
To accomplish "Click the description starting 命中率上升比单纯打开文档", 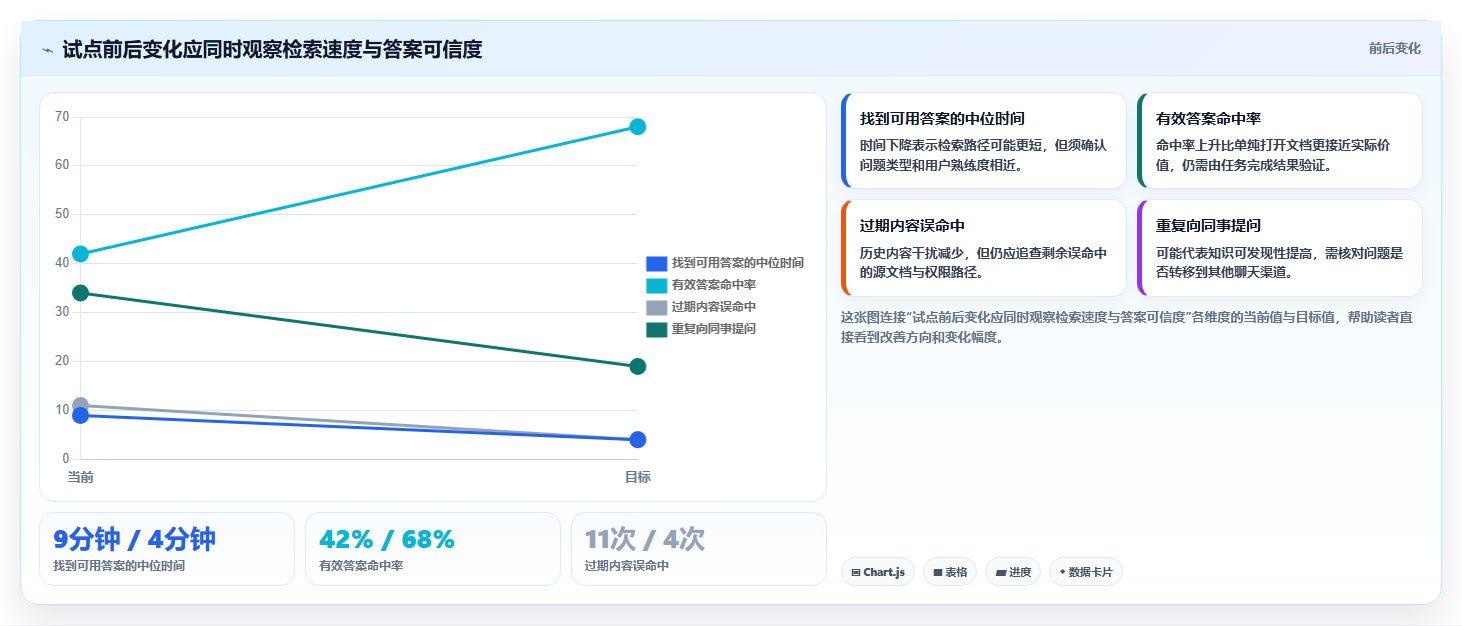I will [x=1274, y=155].
